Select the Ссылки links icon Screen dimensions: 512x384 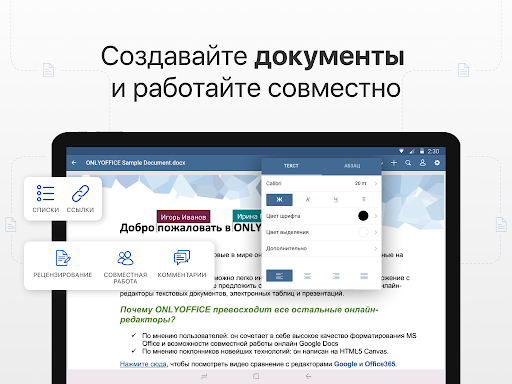click(x=80, y=193)
